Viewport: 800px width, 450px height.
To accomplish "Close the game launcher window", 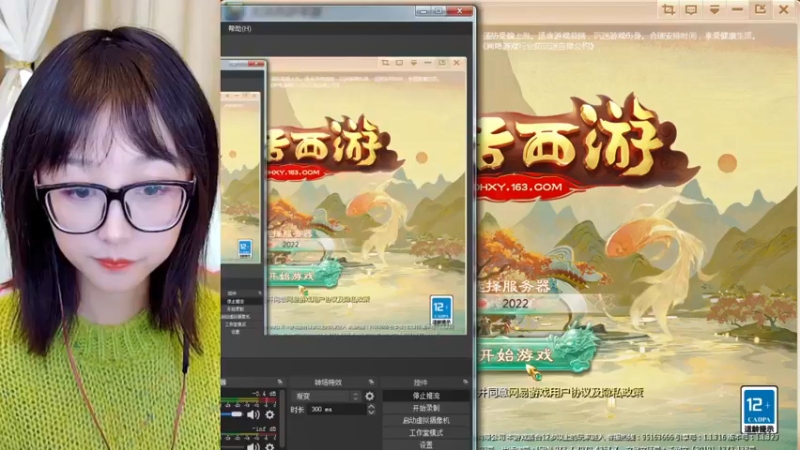I will [x=784, y=10].
